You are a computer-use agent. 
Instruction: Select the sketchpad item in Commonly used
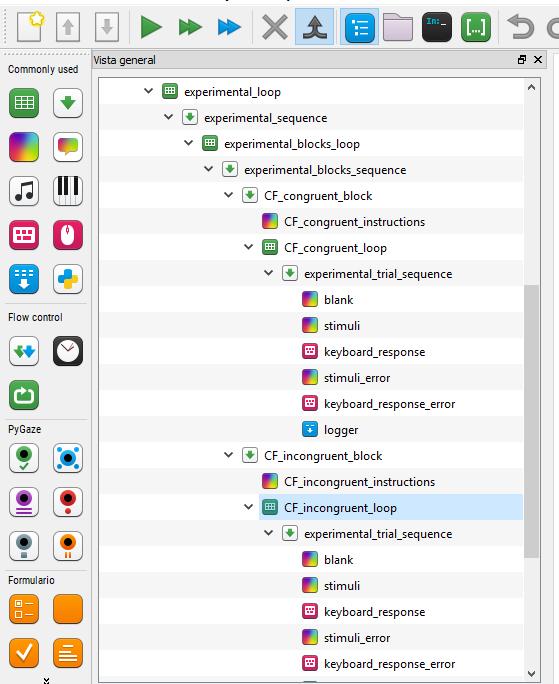coord(24,147)
